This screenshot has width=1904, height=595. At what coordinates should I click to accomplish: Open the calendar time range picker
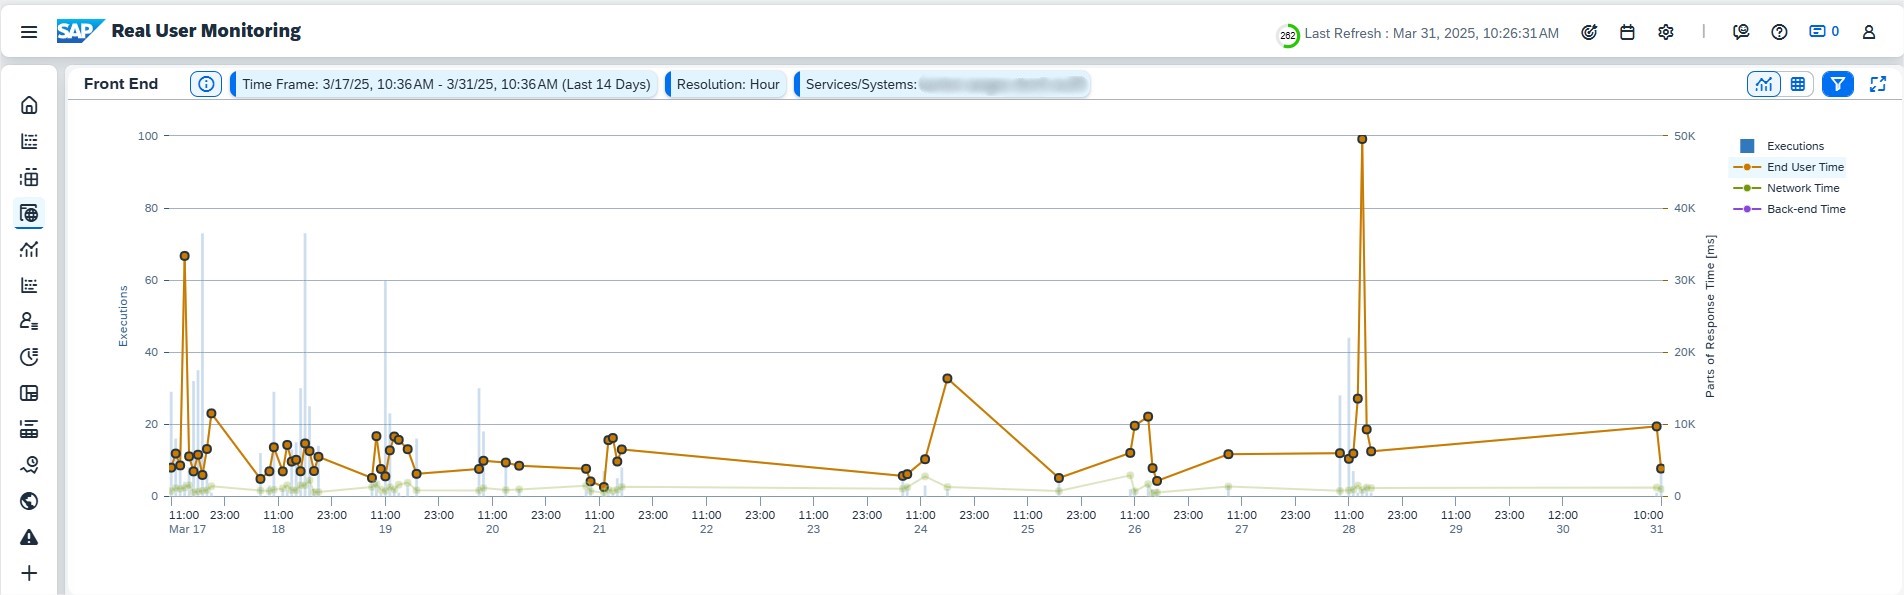tap(1627, 32)
